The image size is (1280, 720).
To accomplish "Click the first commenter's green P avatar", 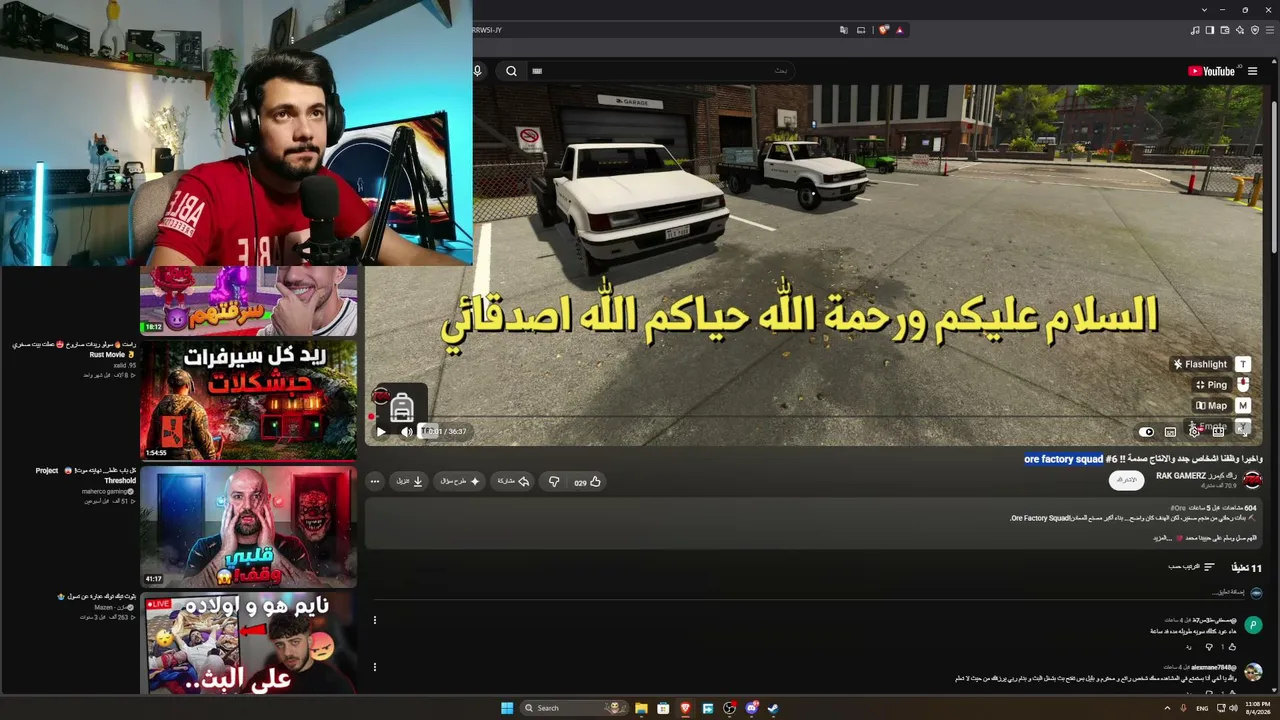I will pos(1253,626).
